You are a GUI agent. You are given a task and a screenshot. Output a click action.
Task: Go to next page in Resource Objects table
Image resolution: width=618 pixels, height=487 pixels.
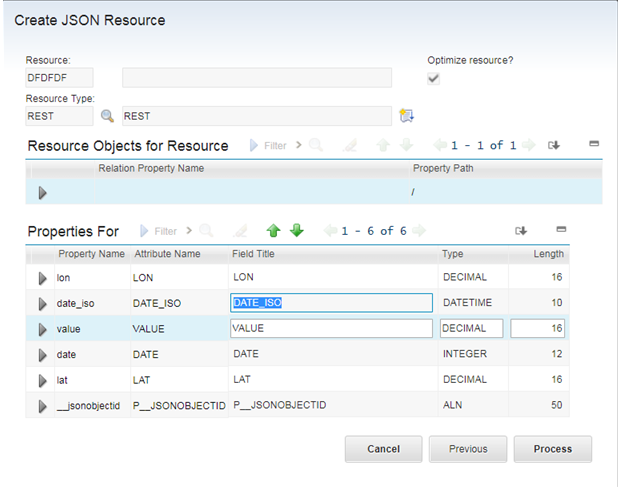click(529, 145)
